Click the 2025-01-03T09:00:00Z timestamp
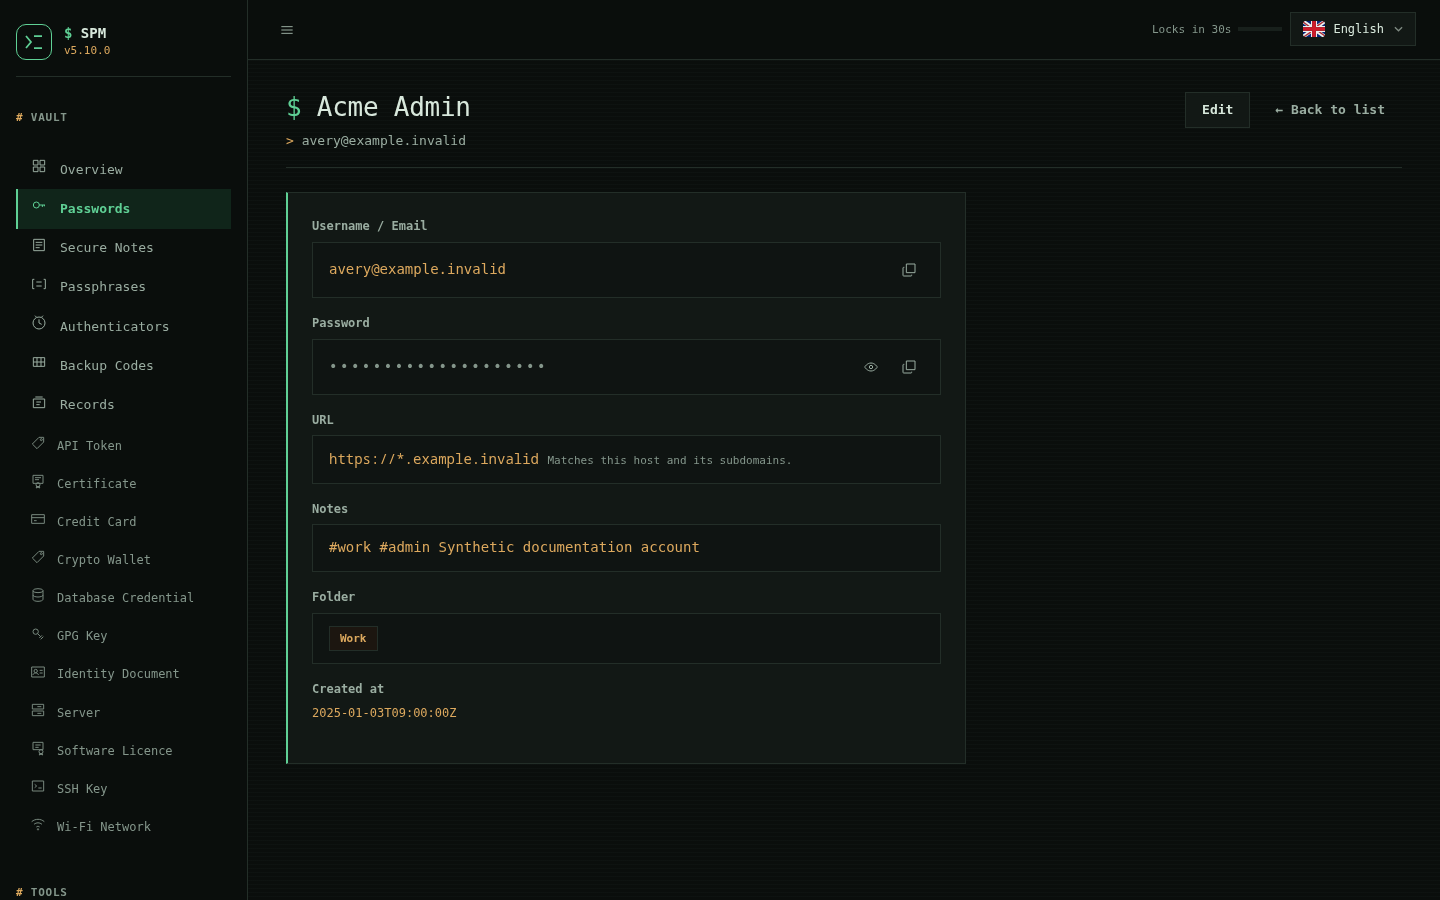The height and width of the screenshot is (900, 1440). tap(384, 713)
